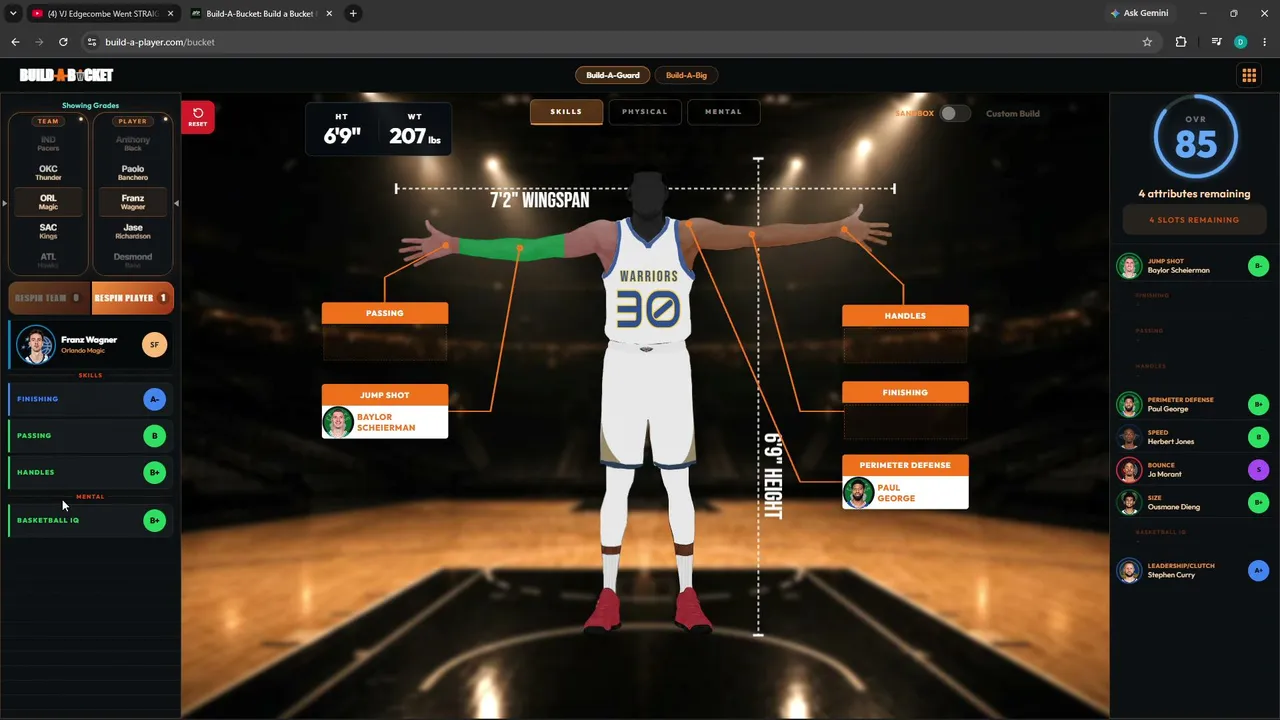1280x720 pixels.
Task: Click the red Reset icon button
Action: 198,117
